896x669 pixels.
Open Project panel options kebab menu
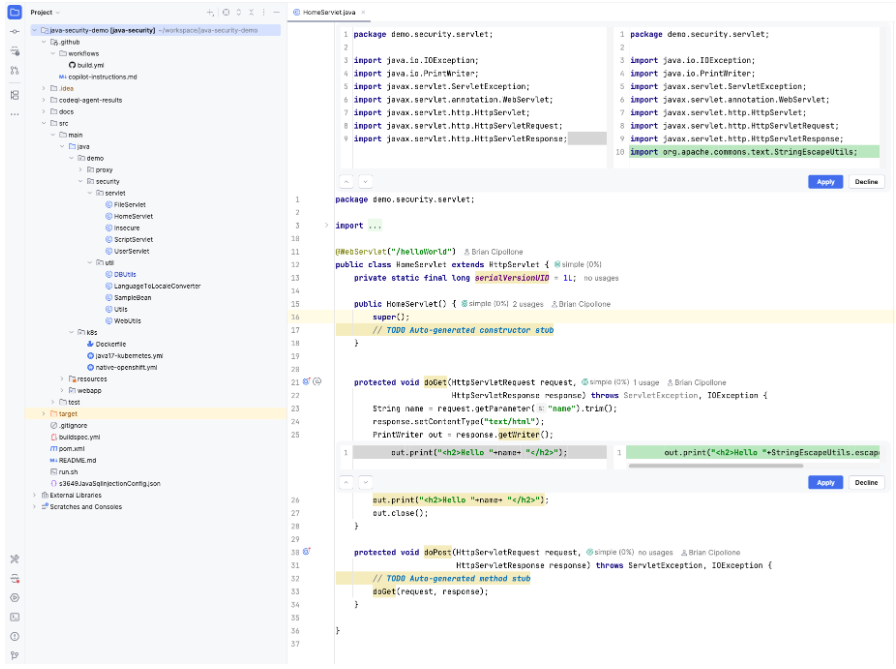tap(263, 12)
